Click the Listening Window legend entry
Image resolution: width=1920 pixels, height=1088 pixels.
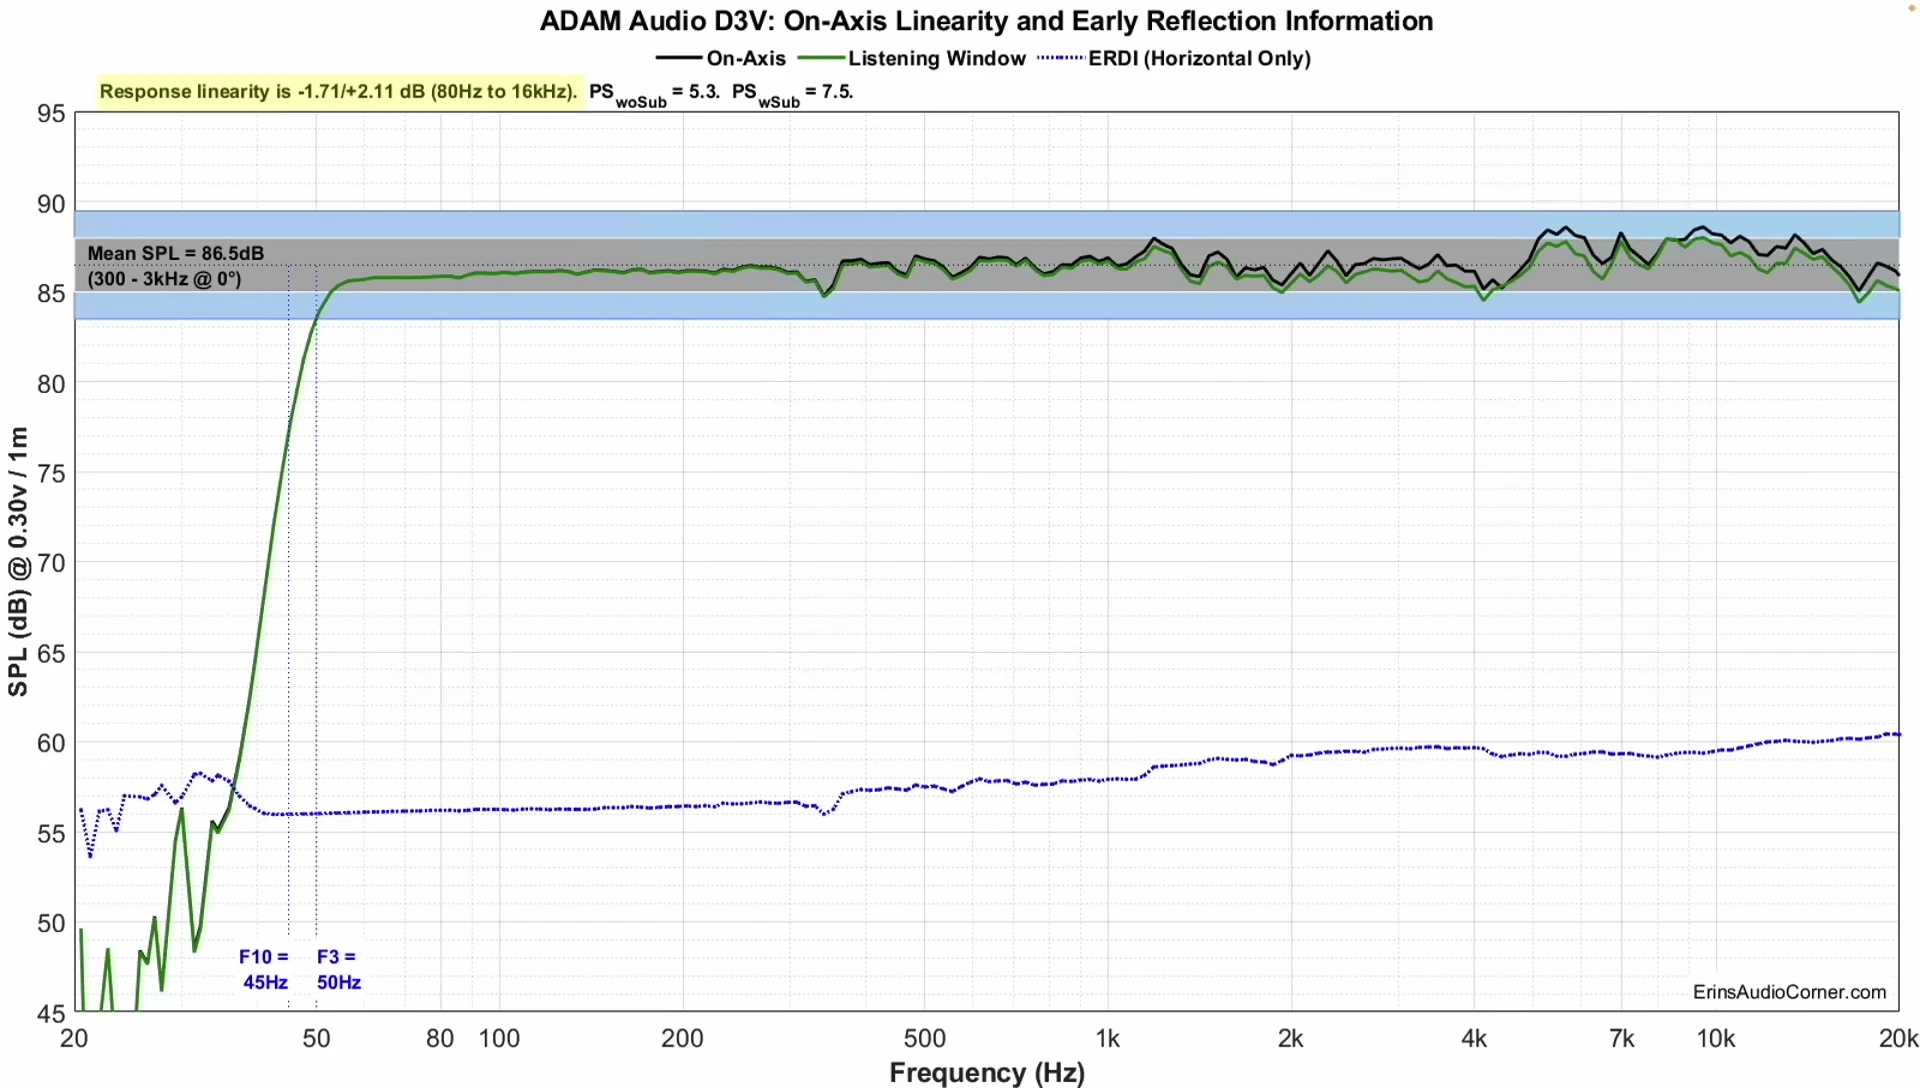(913, 58)
